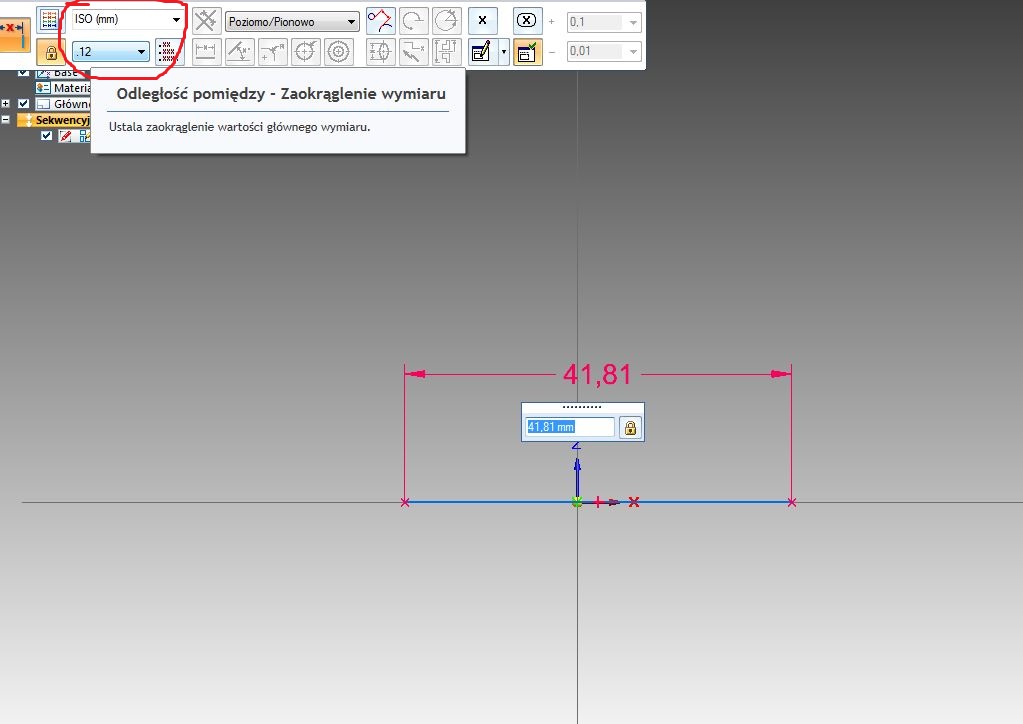
Task: Click the red 41,81 dimension text
Action: [x=597, y=375]
